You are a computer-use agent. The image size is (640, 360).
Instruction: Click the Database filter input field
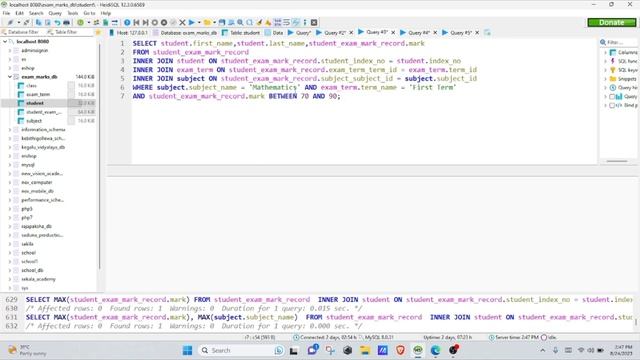pos(23,32)
